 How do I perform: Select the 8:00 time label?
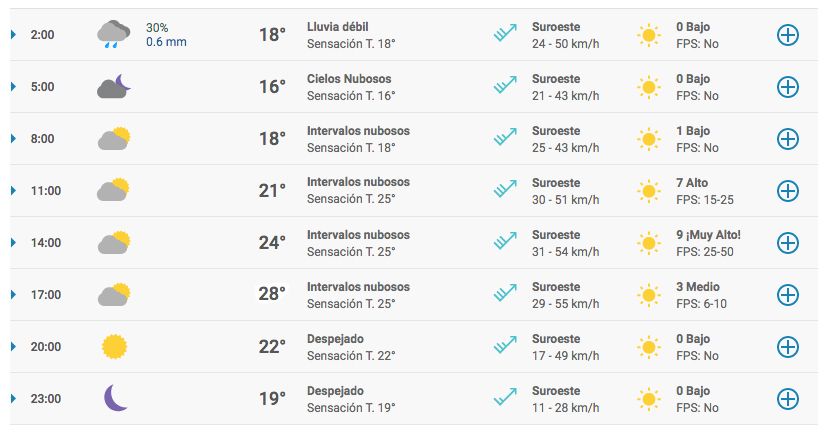click(x=43, y=139)
